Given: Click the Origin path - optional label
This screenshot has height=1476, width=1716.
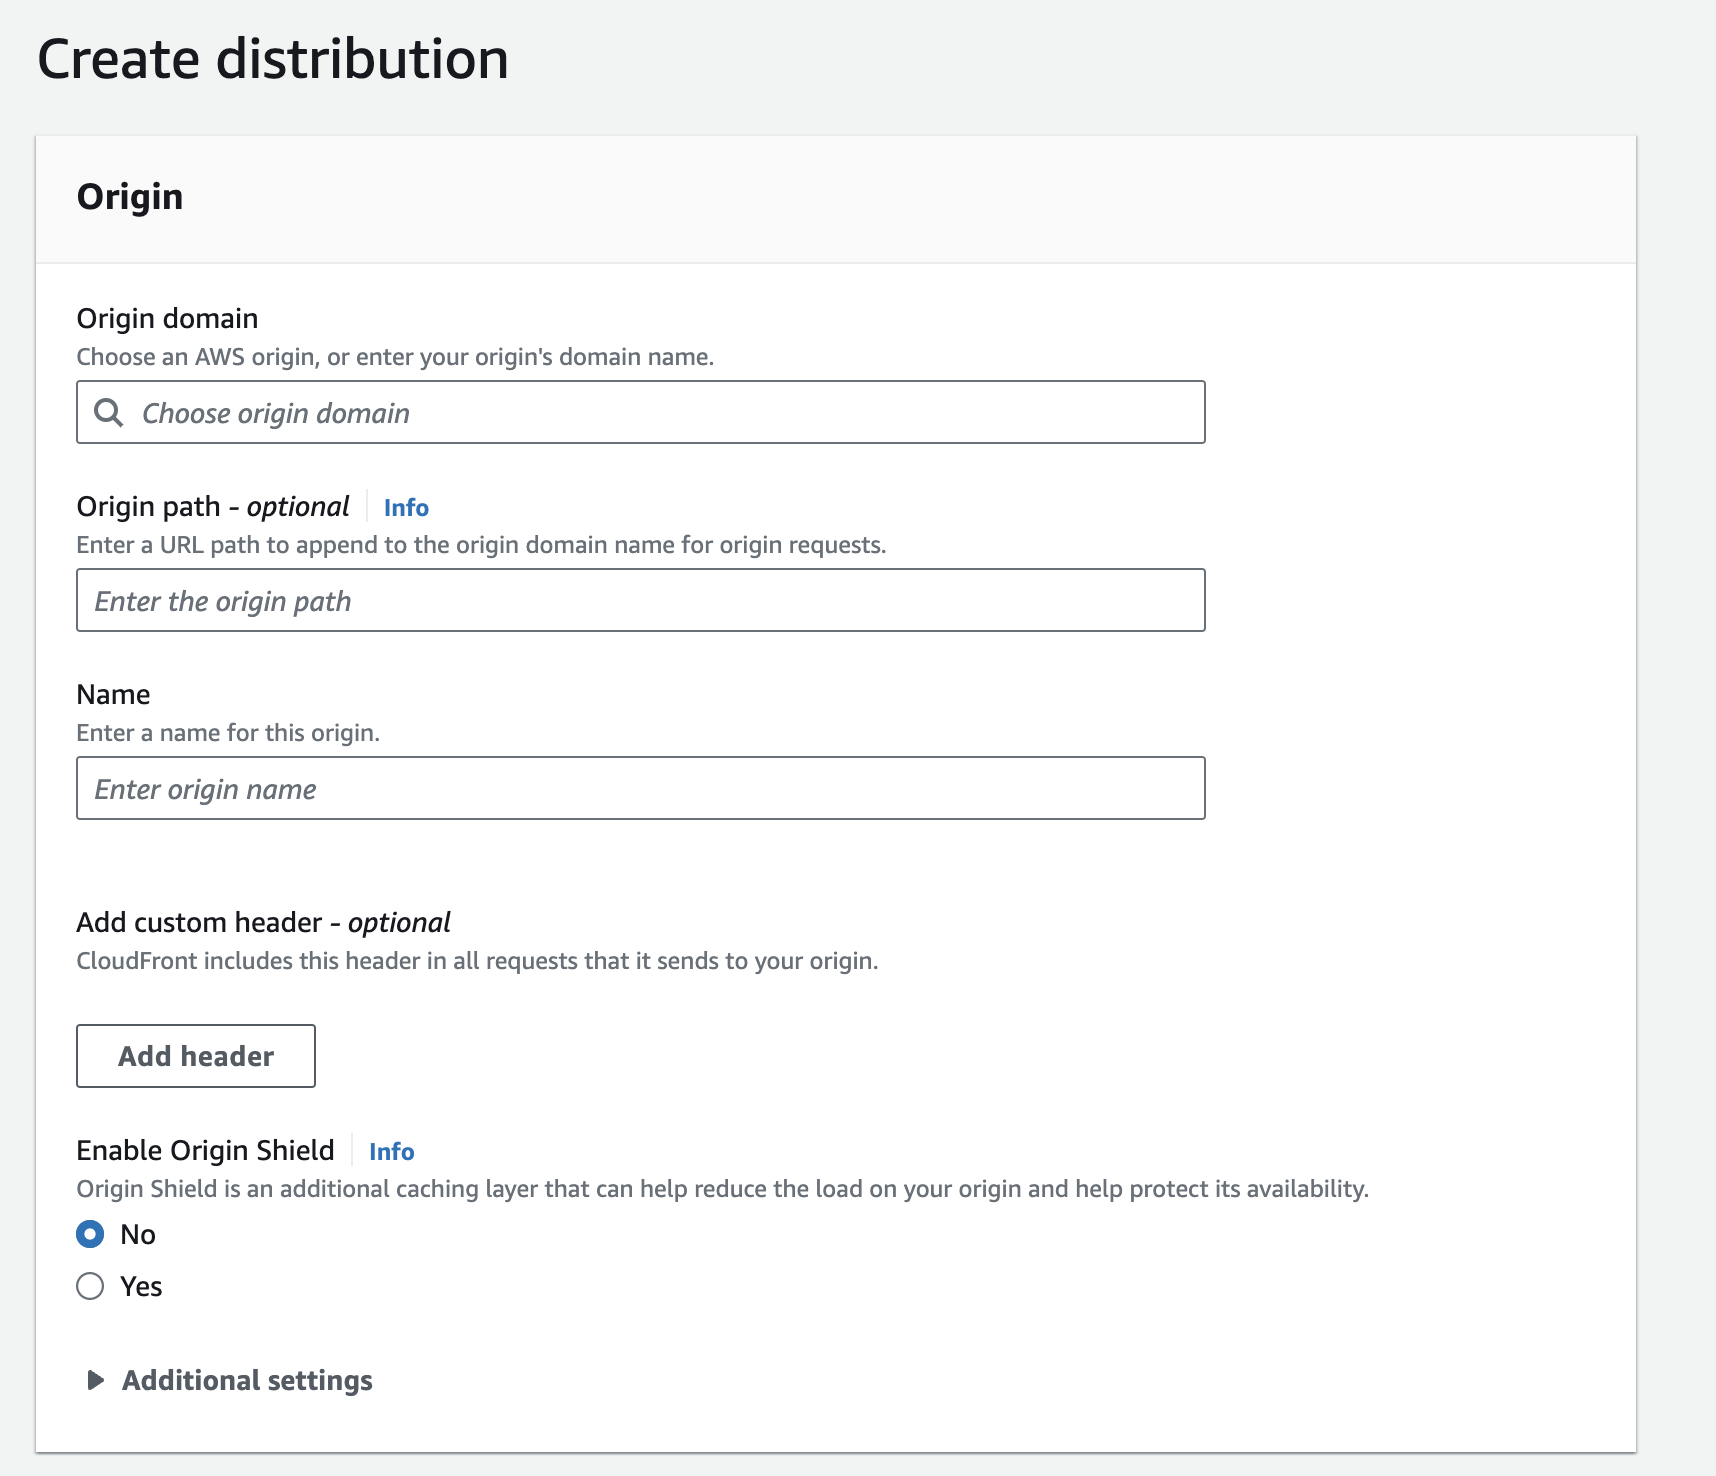Looking at the screenshot, I should click(x=212, y=507).
